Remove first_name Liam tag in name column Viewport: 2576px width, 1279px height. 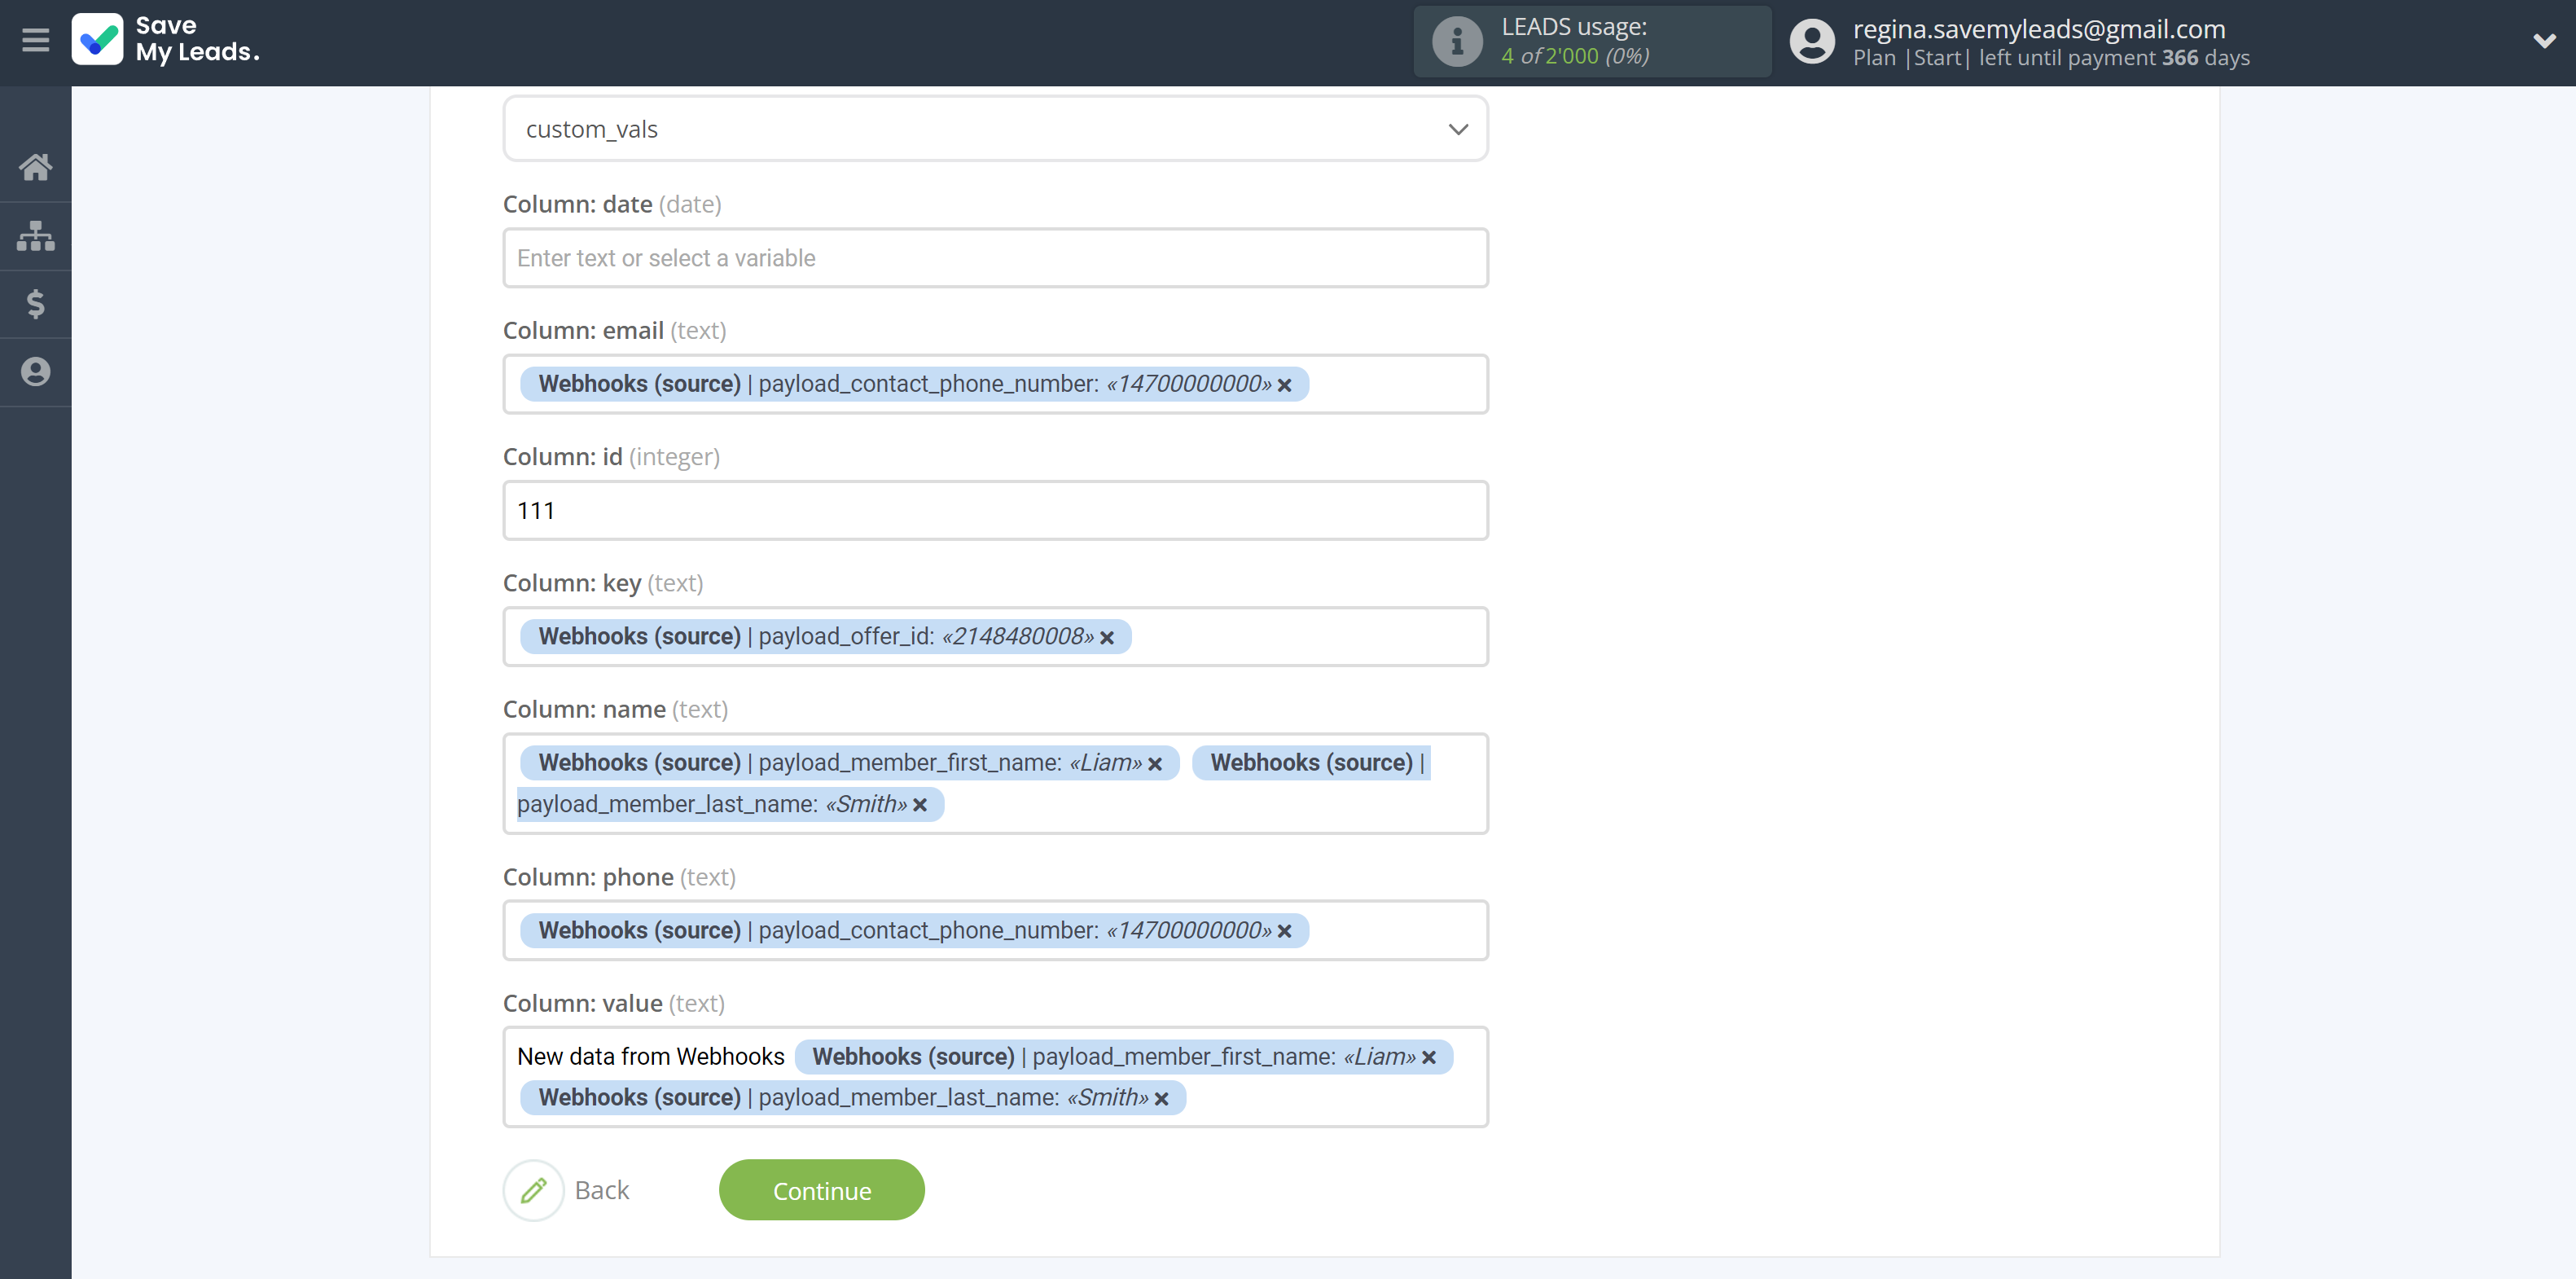point(1154,764)
